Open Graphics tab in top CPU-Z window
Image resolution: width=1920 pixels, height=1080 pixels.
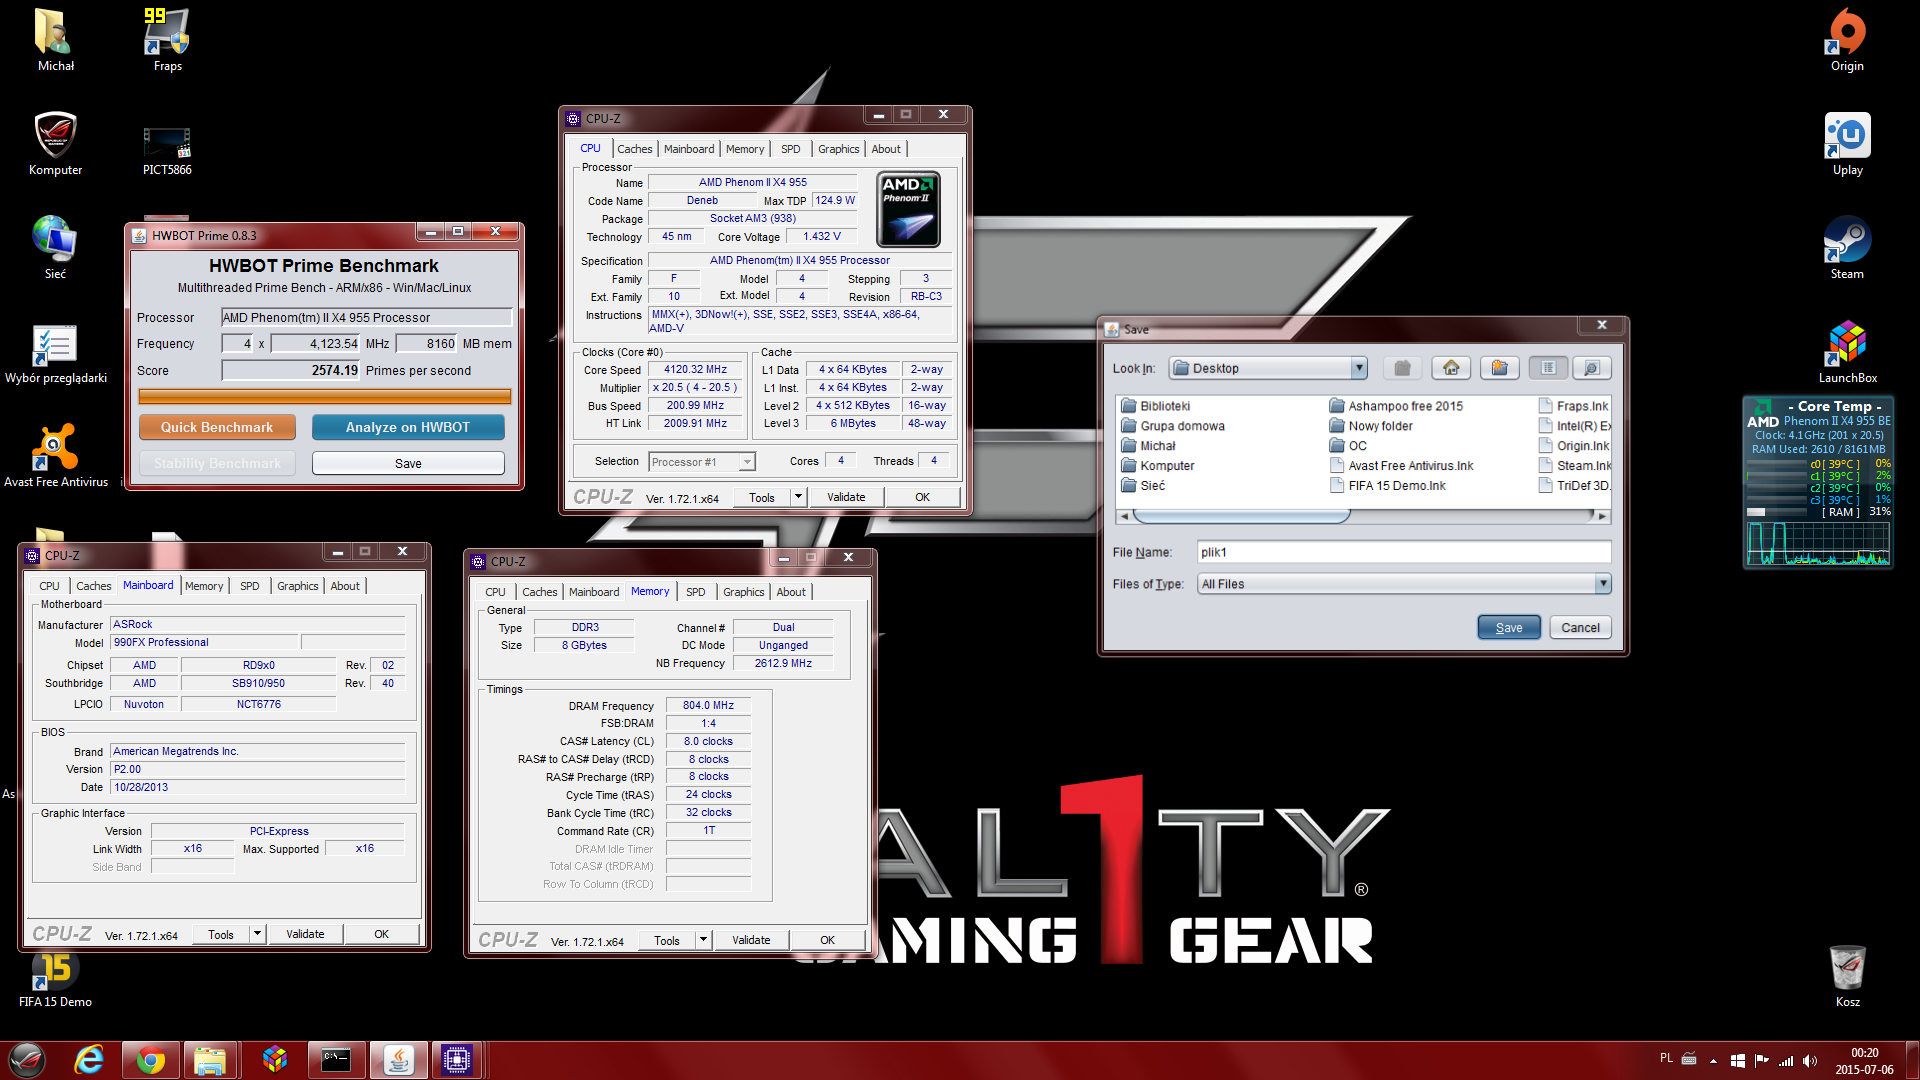(838, 149)
